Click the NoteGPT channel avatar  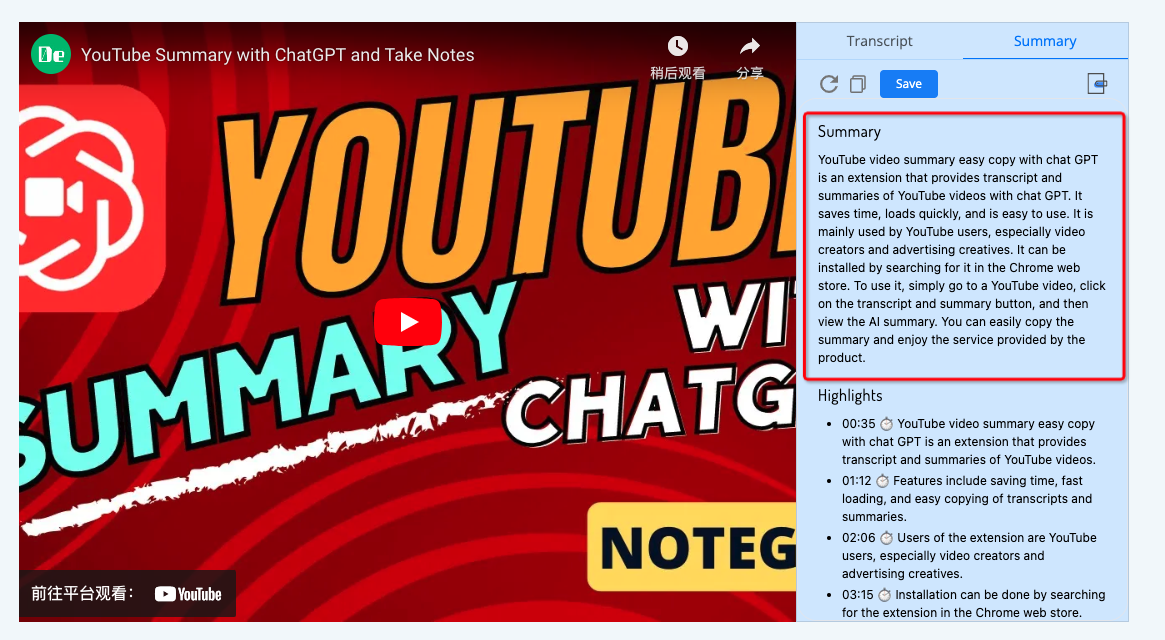tap(52, 54)
